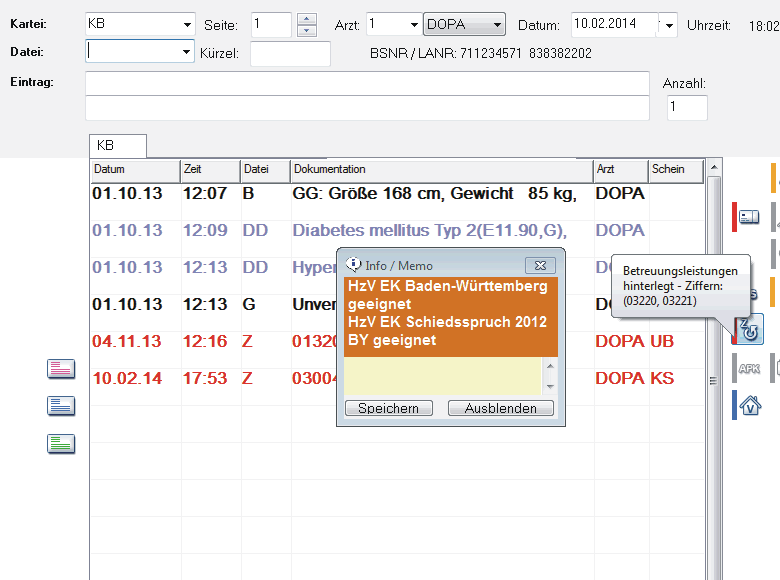Open the insurance card icon in sidebar
Image resolution: width=780 pixels, height=580 pixels.
tap(749, 216)
